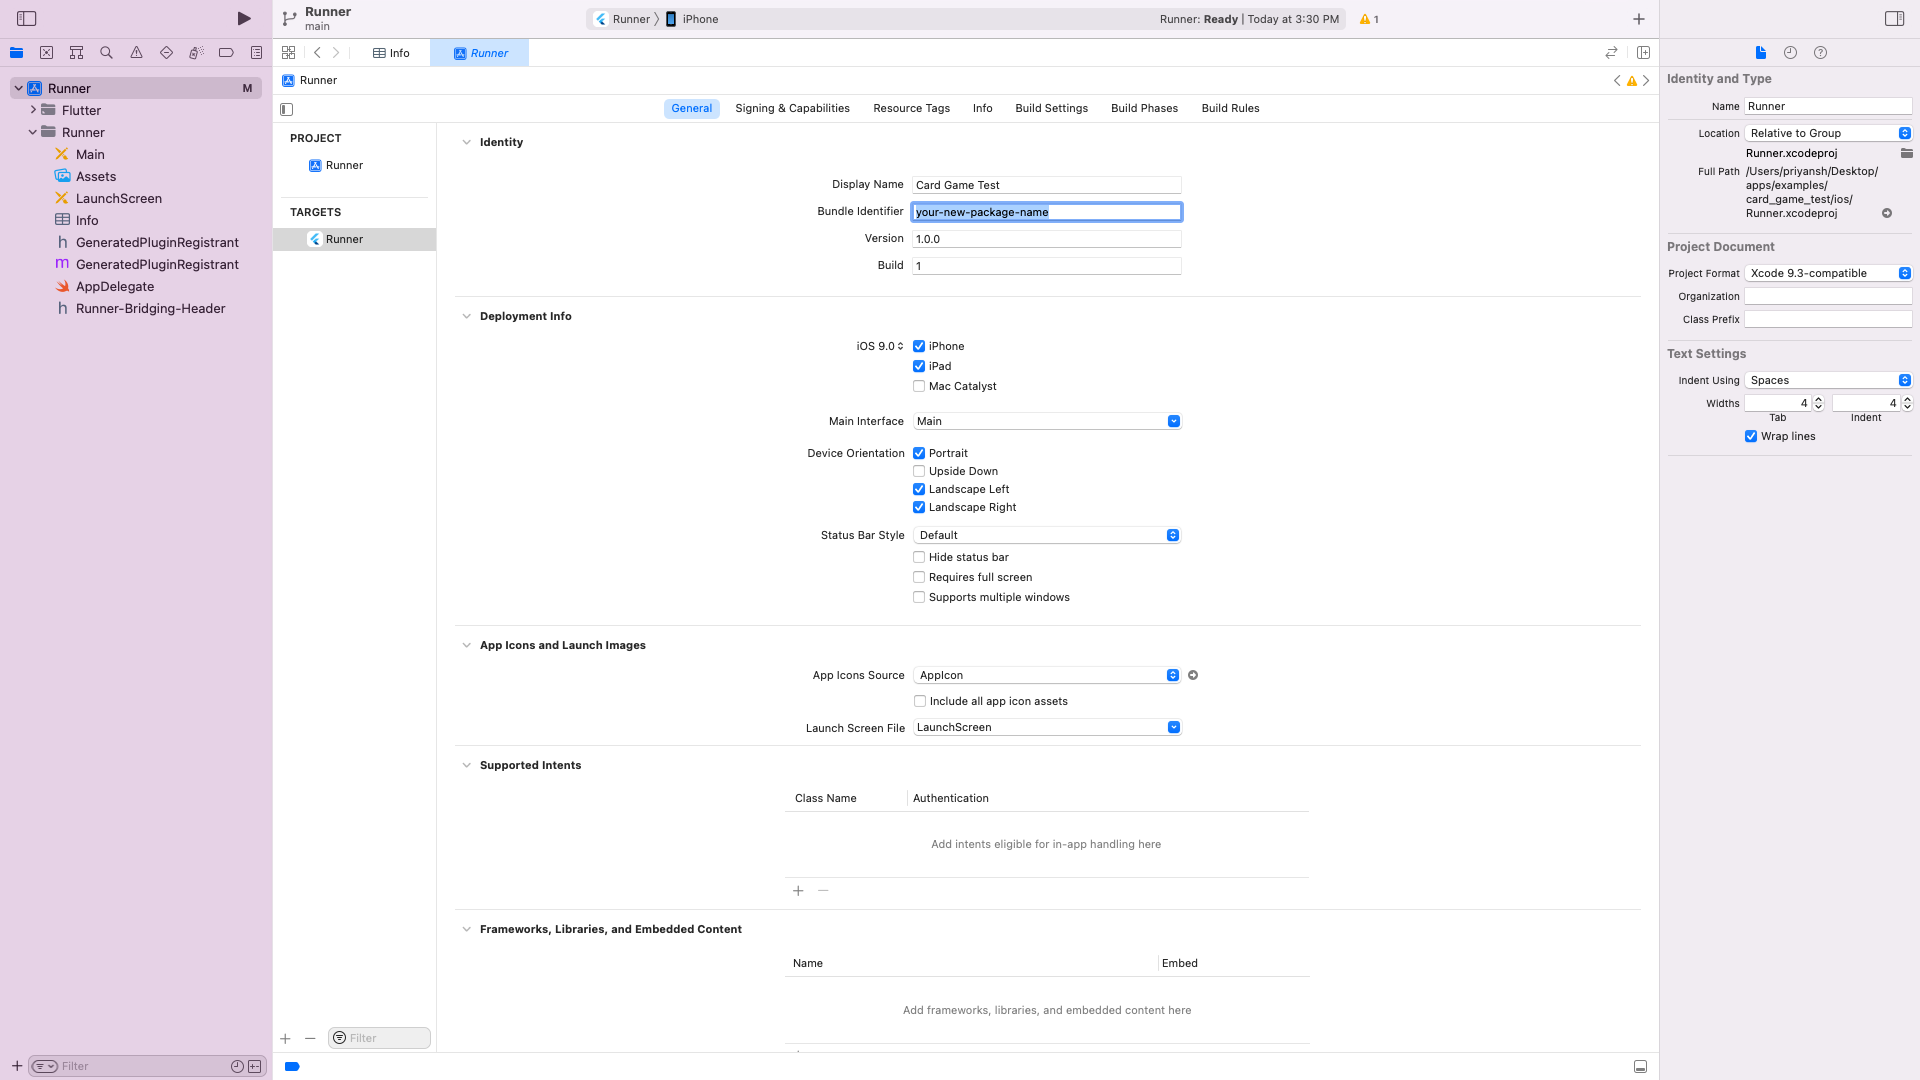Enable the Landscape Left orientation checkbox
Screen dimensions: 1920x1080
919,489
